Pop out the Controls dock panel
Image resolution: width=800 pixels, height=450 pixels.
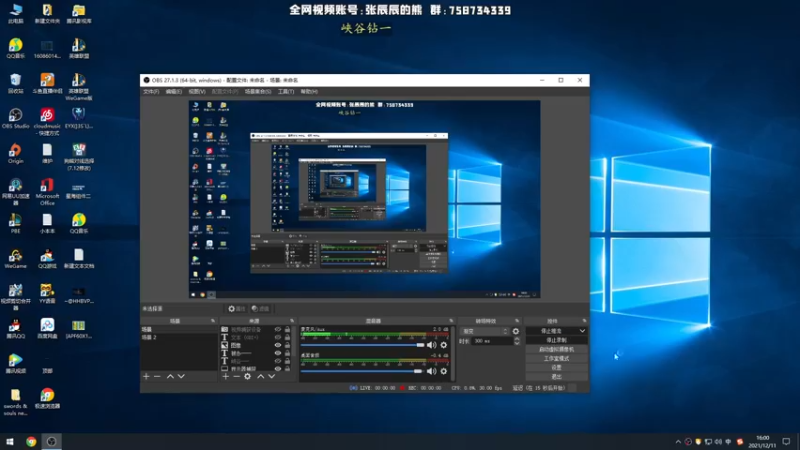point(584,321)
